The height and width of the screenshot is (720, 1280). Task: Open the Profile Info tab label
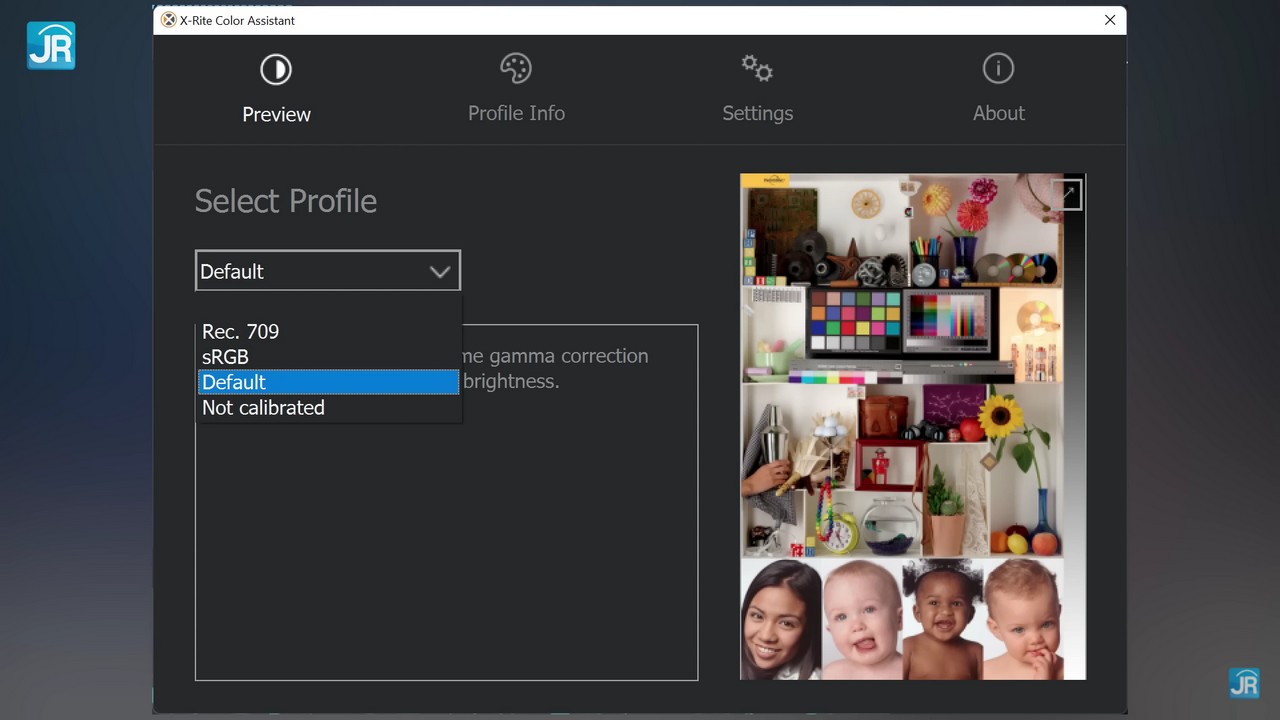coord(516,113)
